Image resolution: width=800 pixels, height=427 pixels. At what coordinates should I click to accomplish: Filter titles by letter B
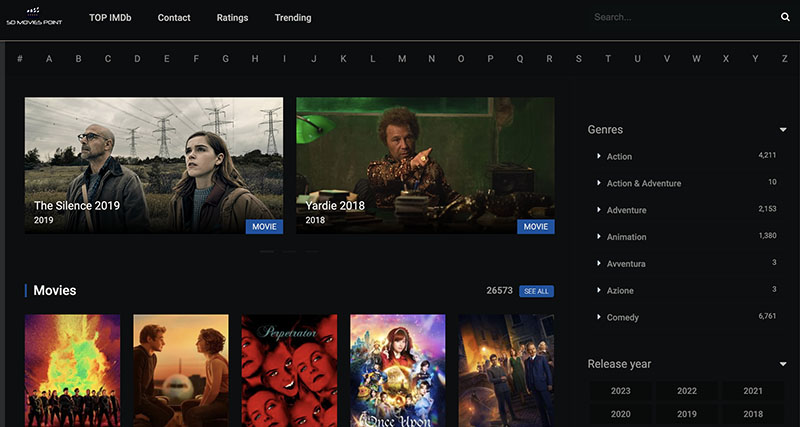click(x=79, y=59)
